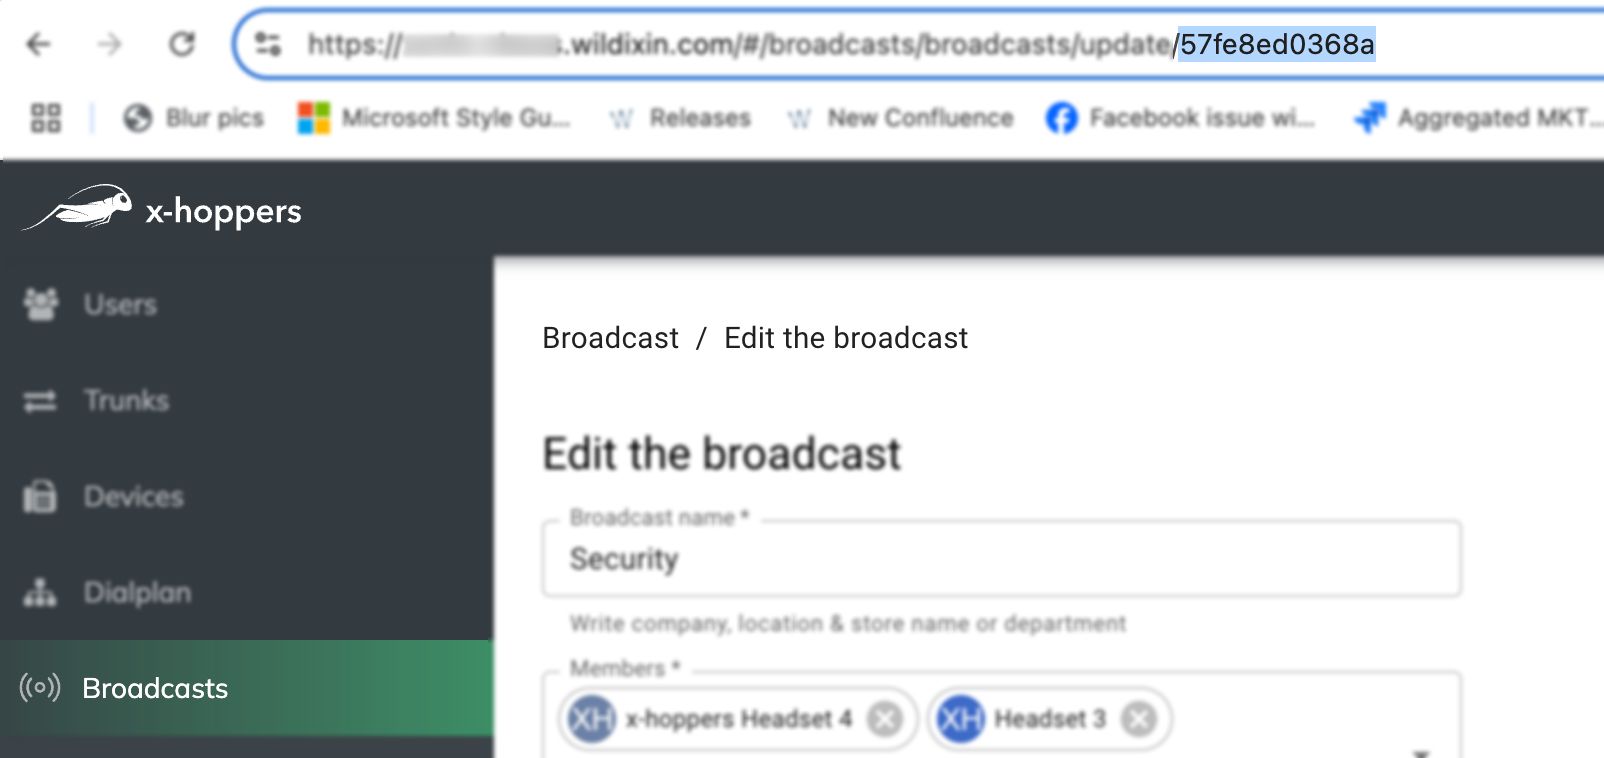Select Dialplan in the sidebar
This screenshot has width=1604, height=758.
pyautogui.click(x=137, y=592)
